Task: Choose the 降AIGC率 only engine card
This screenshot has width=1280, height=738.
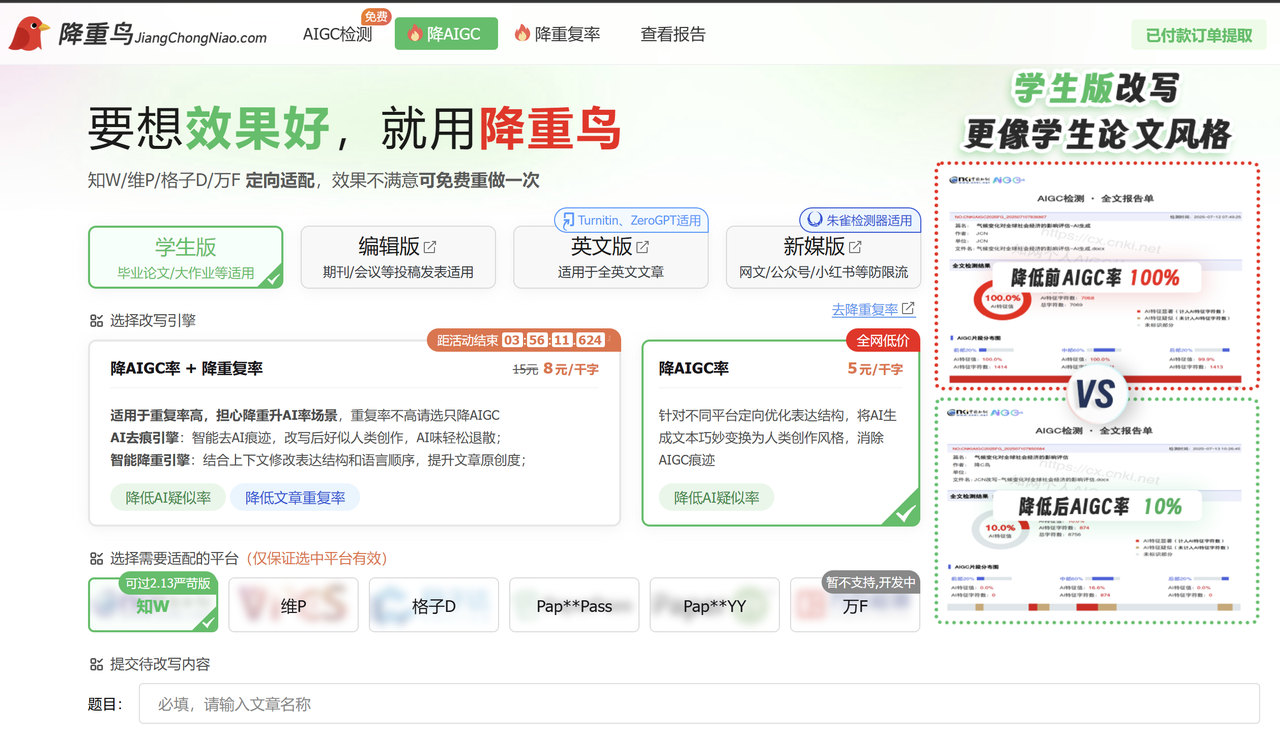Action: 781,433
